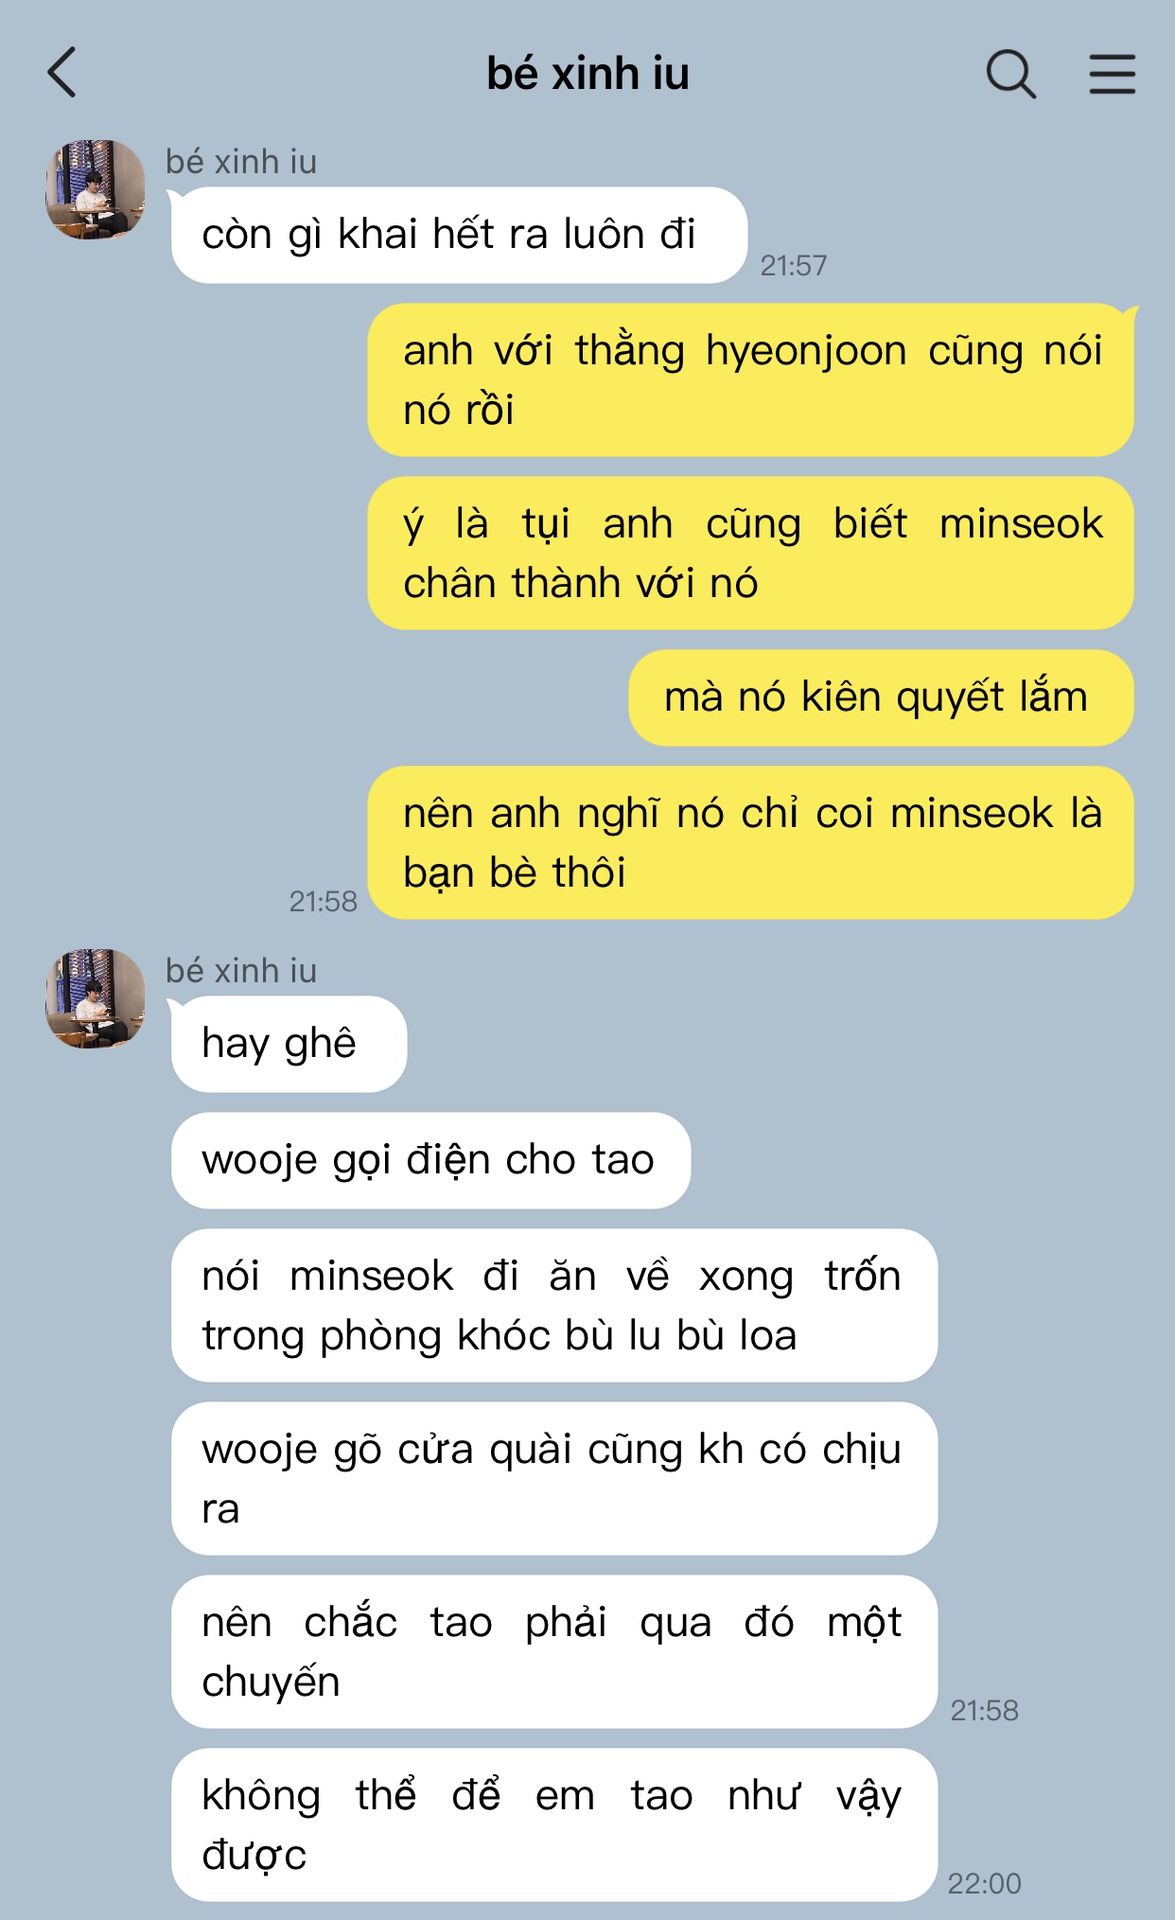Select yellow message mentioning hyeonjoon
Screen dimensions: 1175x1920
751,380
